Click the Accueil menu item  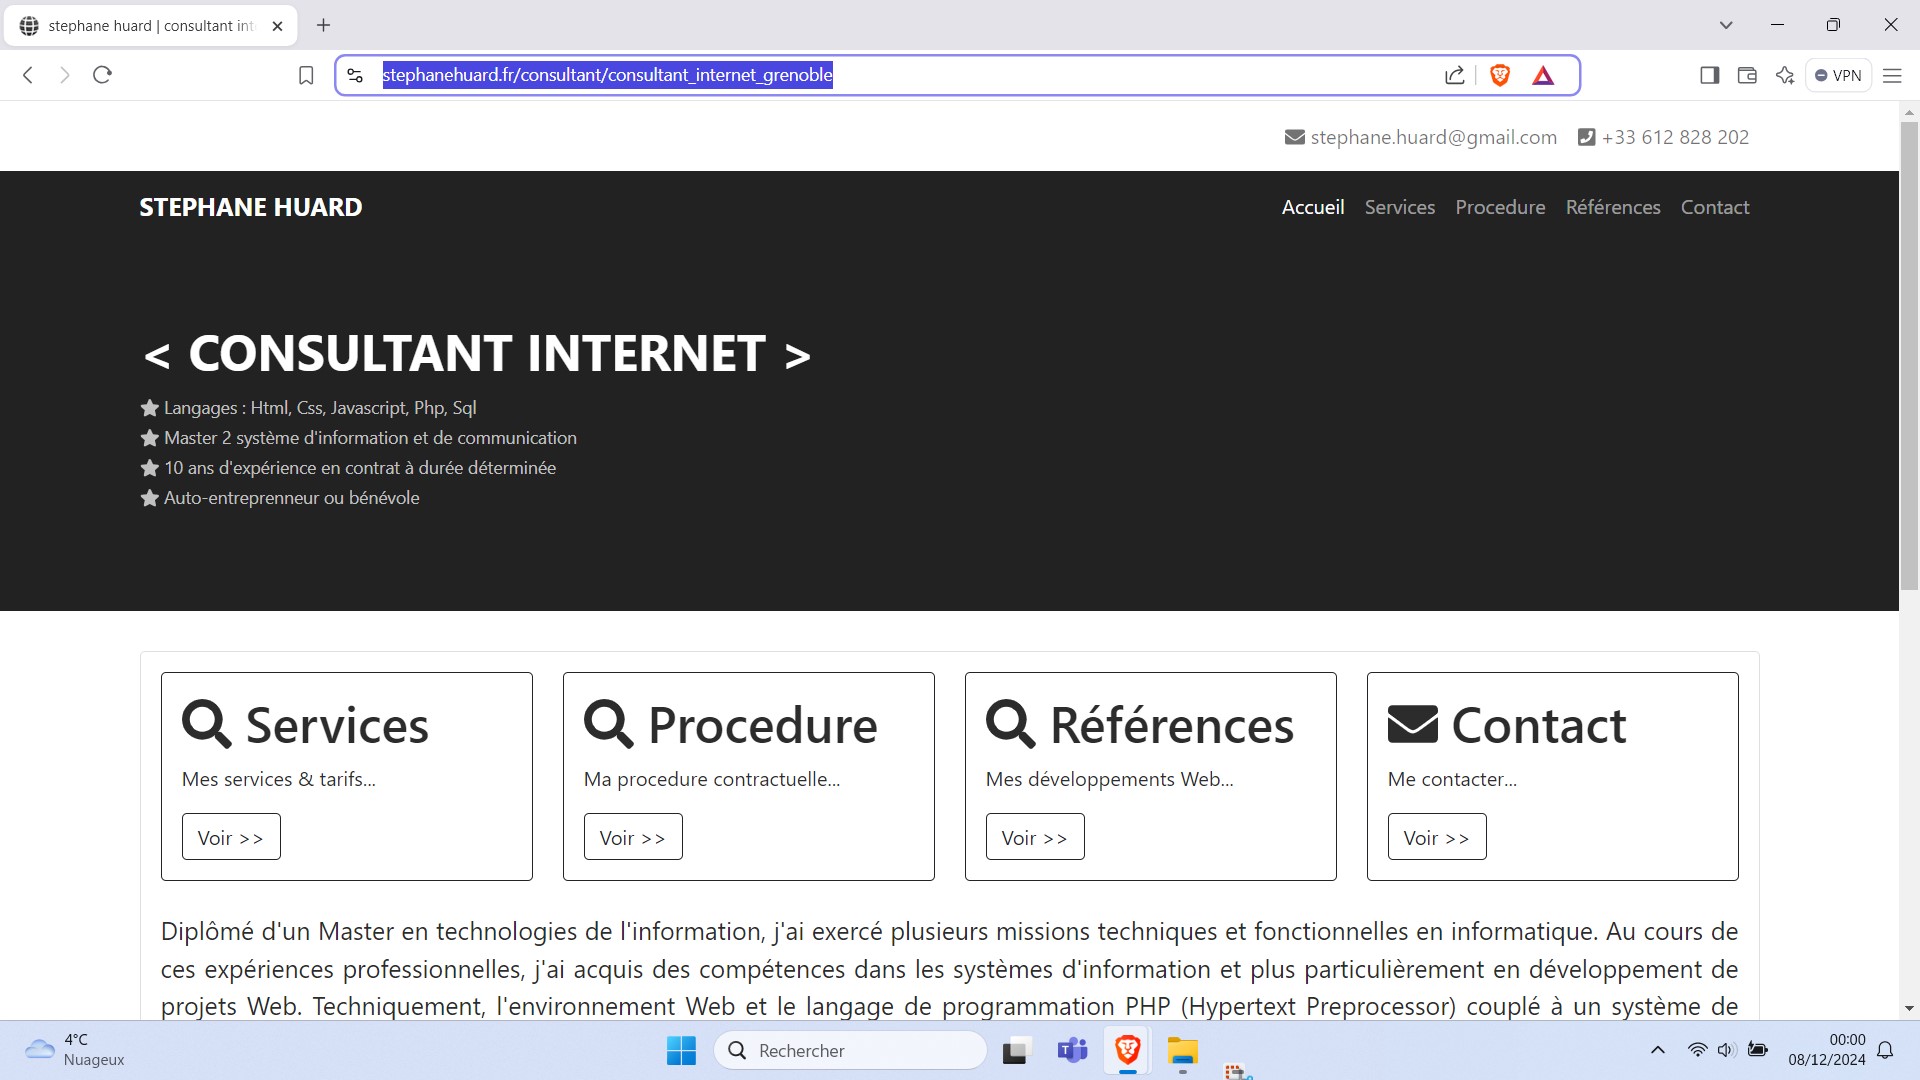[x=1313, y=207]
